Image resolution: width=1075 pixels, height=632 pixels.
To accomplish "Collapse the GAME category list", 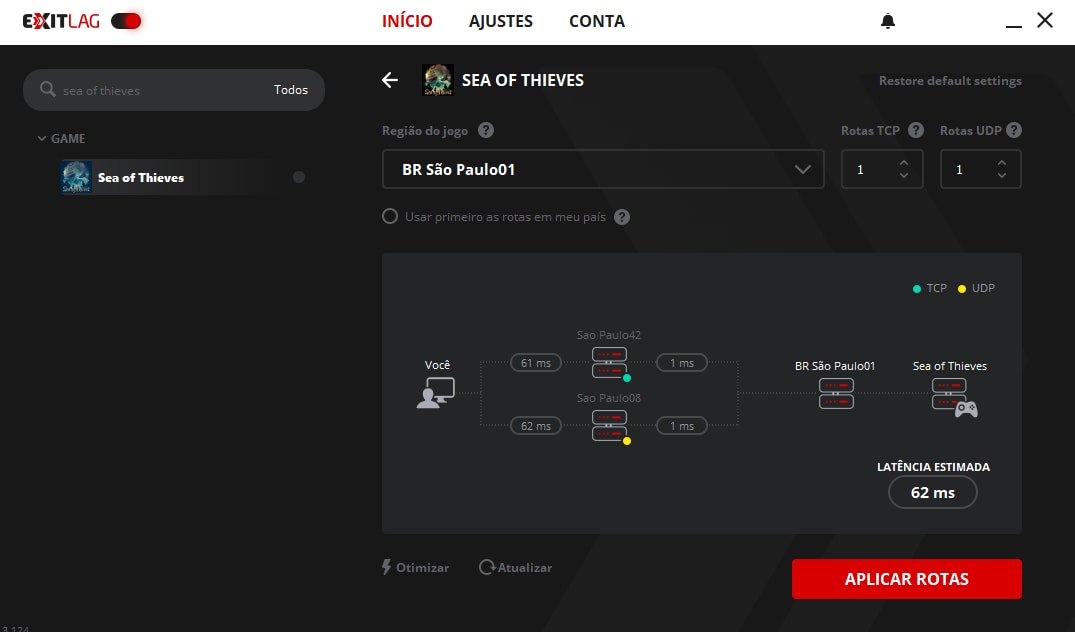I will pos(42,139).
